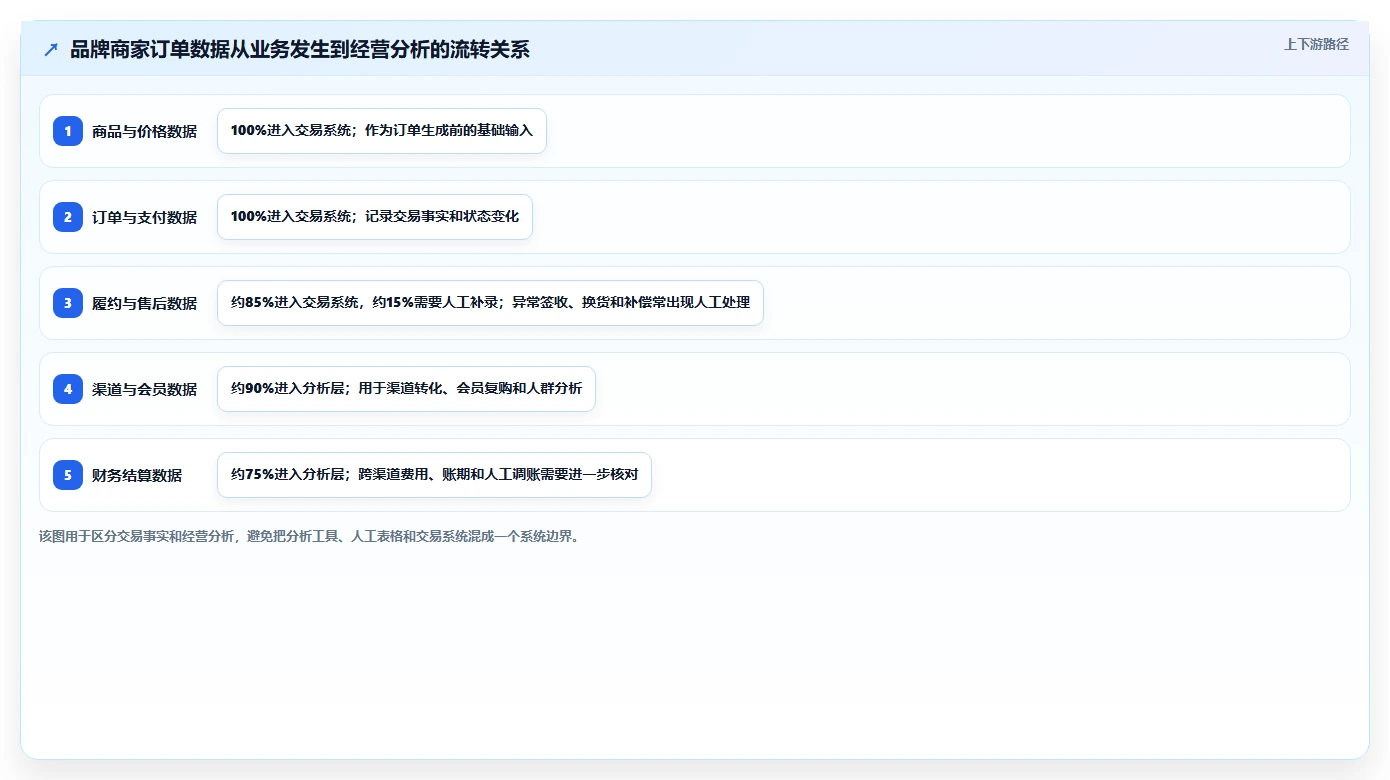The image size is (1390, 780).
Task: Open the 约15%需要人工补录 description box
Action: (490, 303)
